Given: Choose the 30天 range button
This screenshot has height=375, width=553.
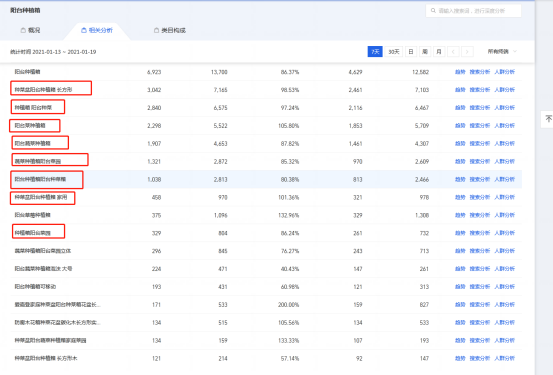Looking at the screenshot, I should point(394,52).
